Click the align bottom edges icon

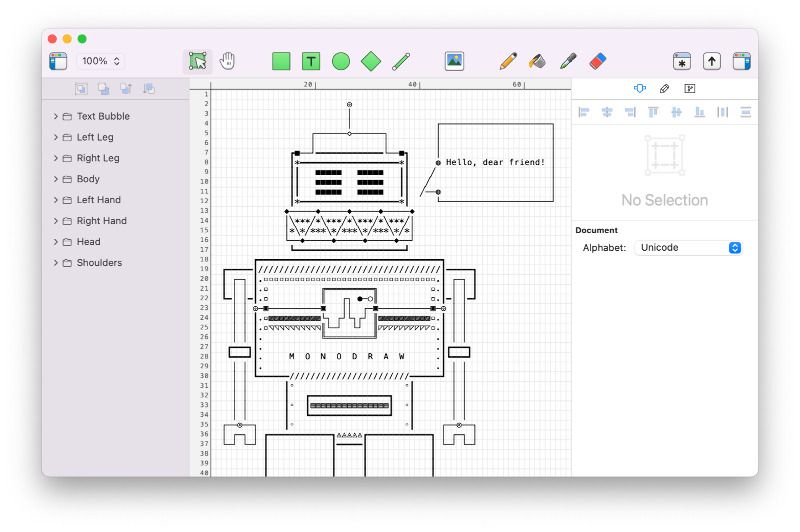click(x=699, y=112)
